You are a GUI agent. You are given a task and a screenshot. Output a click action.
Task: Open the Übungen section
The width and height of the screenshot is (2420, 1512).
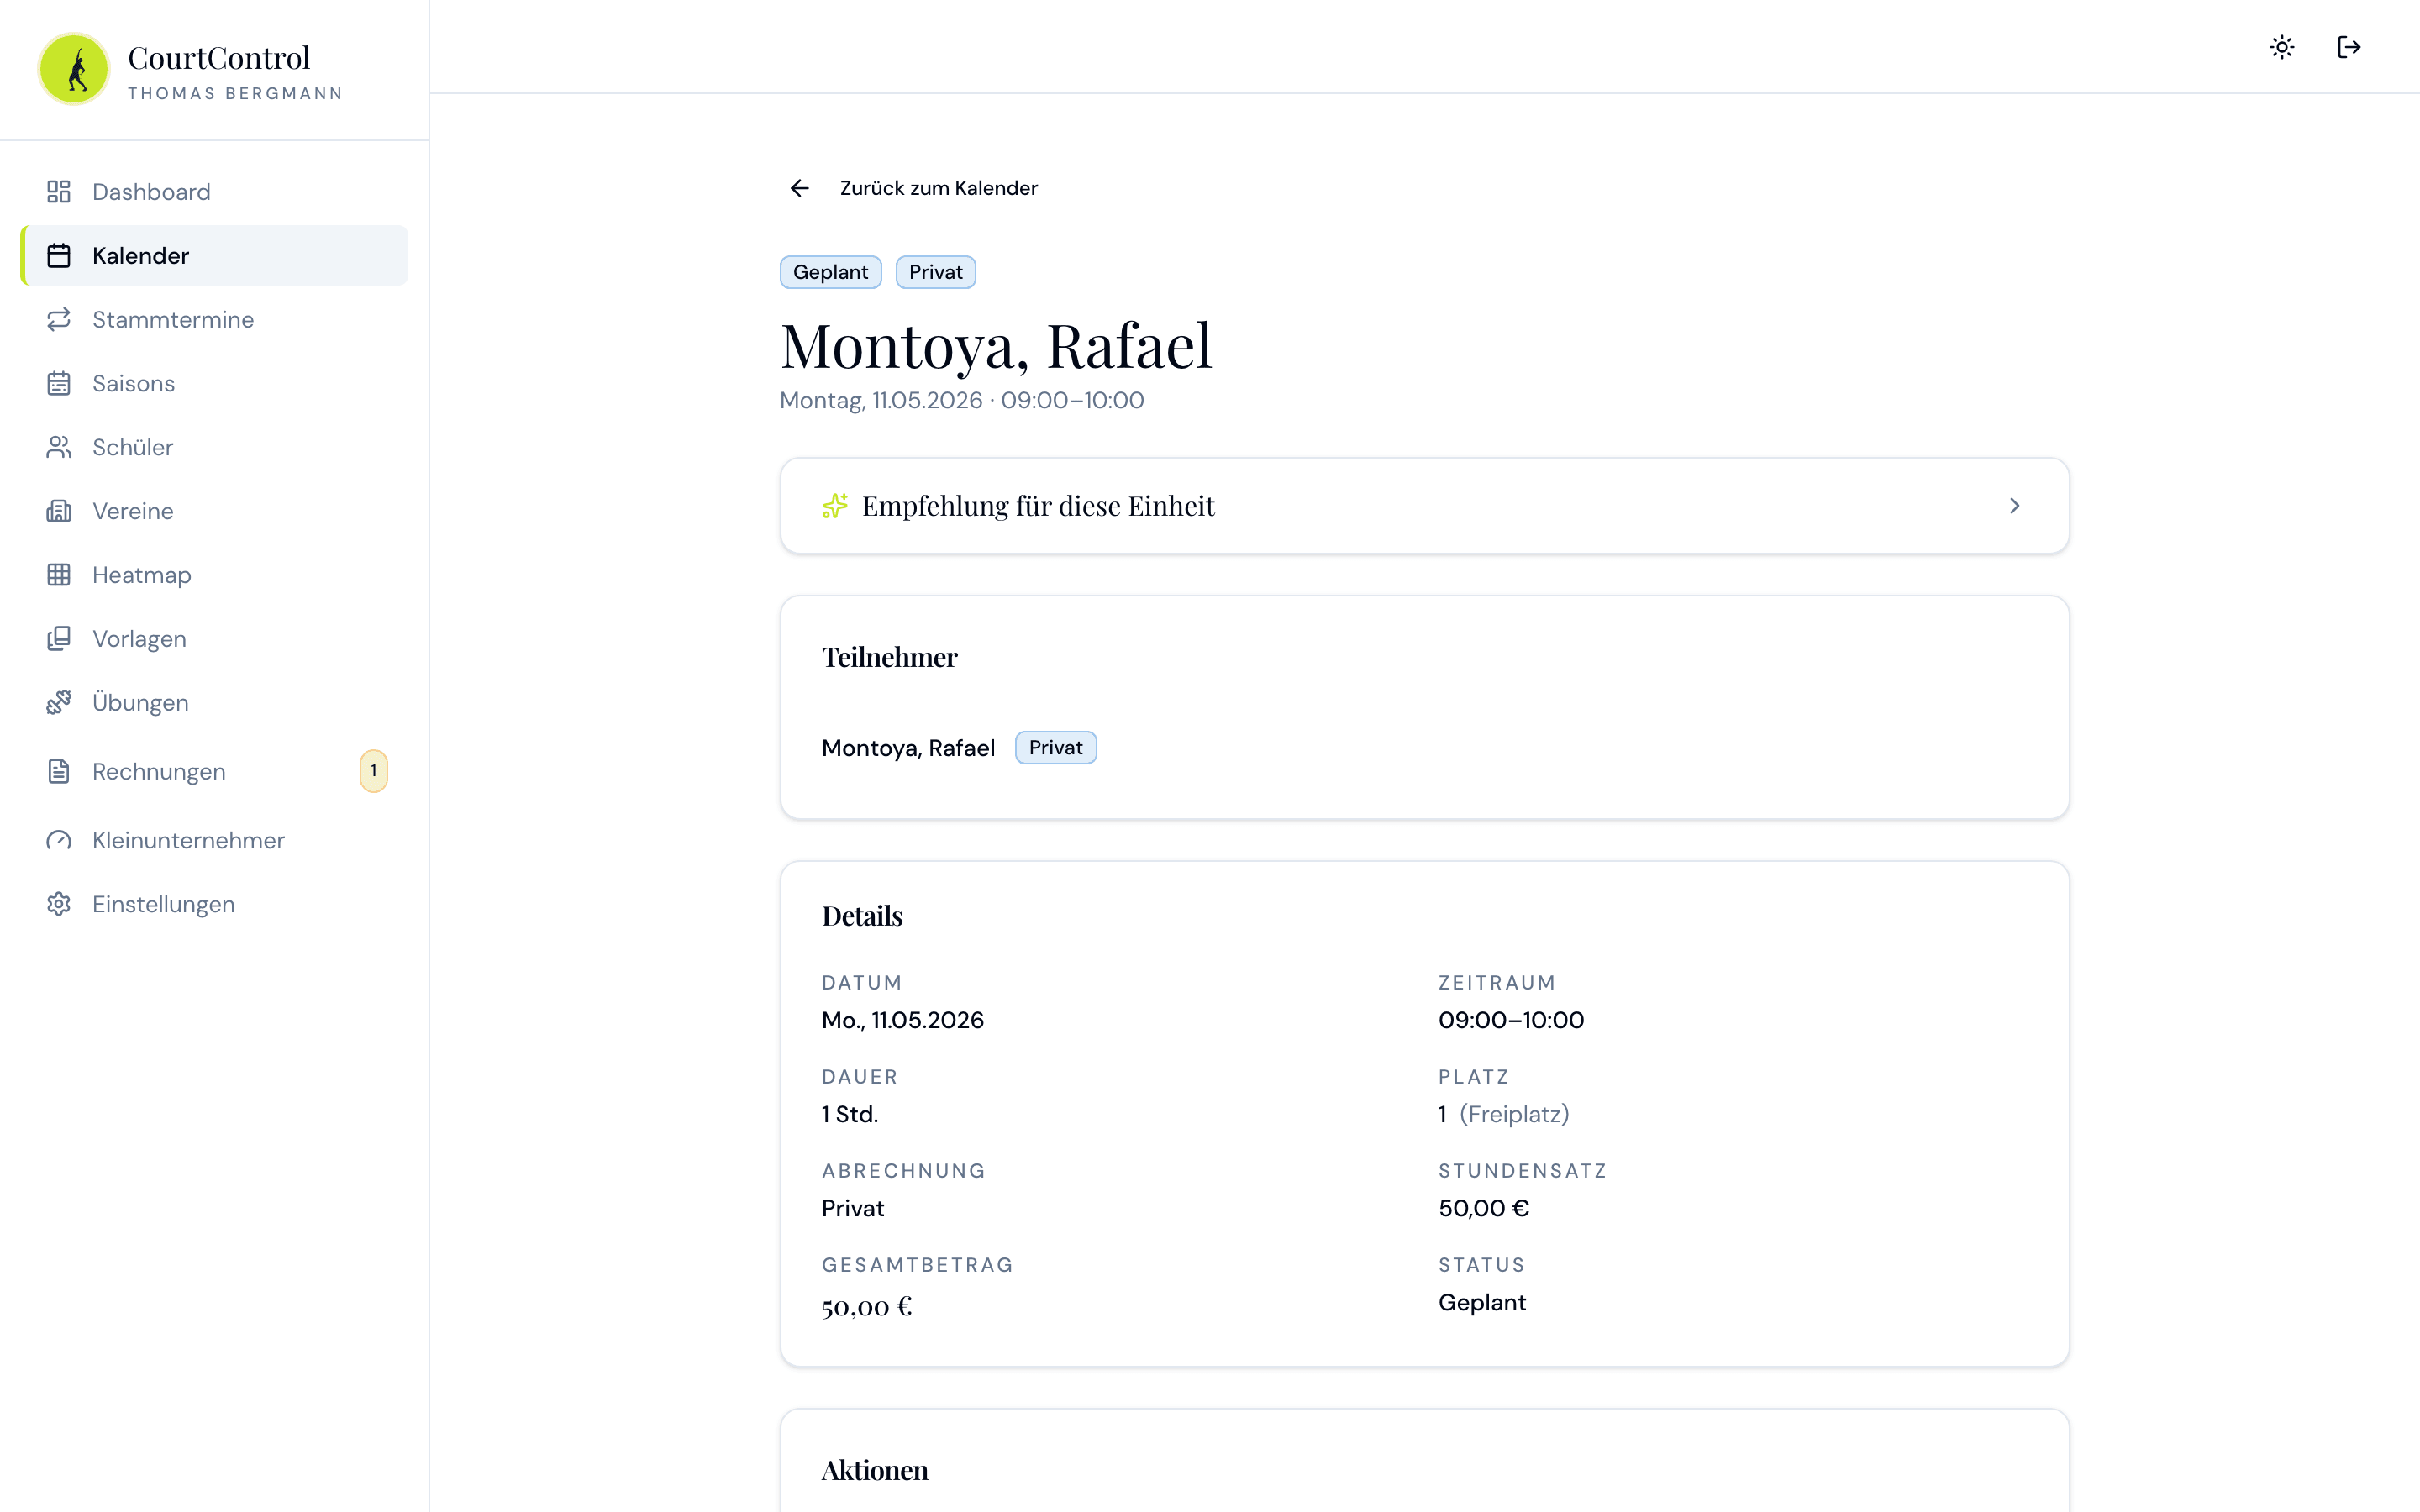point(214,703)
